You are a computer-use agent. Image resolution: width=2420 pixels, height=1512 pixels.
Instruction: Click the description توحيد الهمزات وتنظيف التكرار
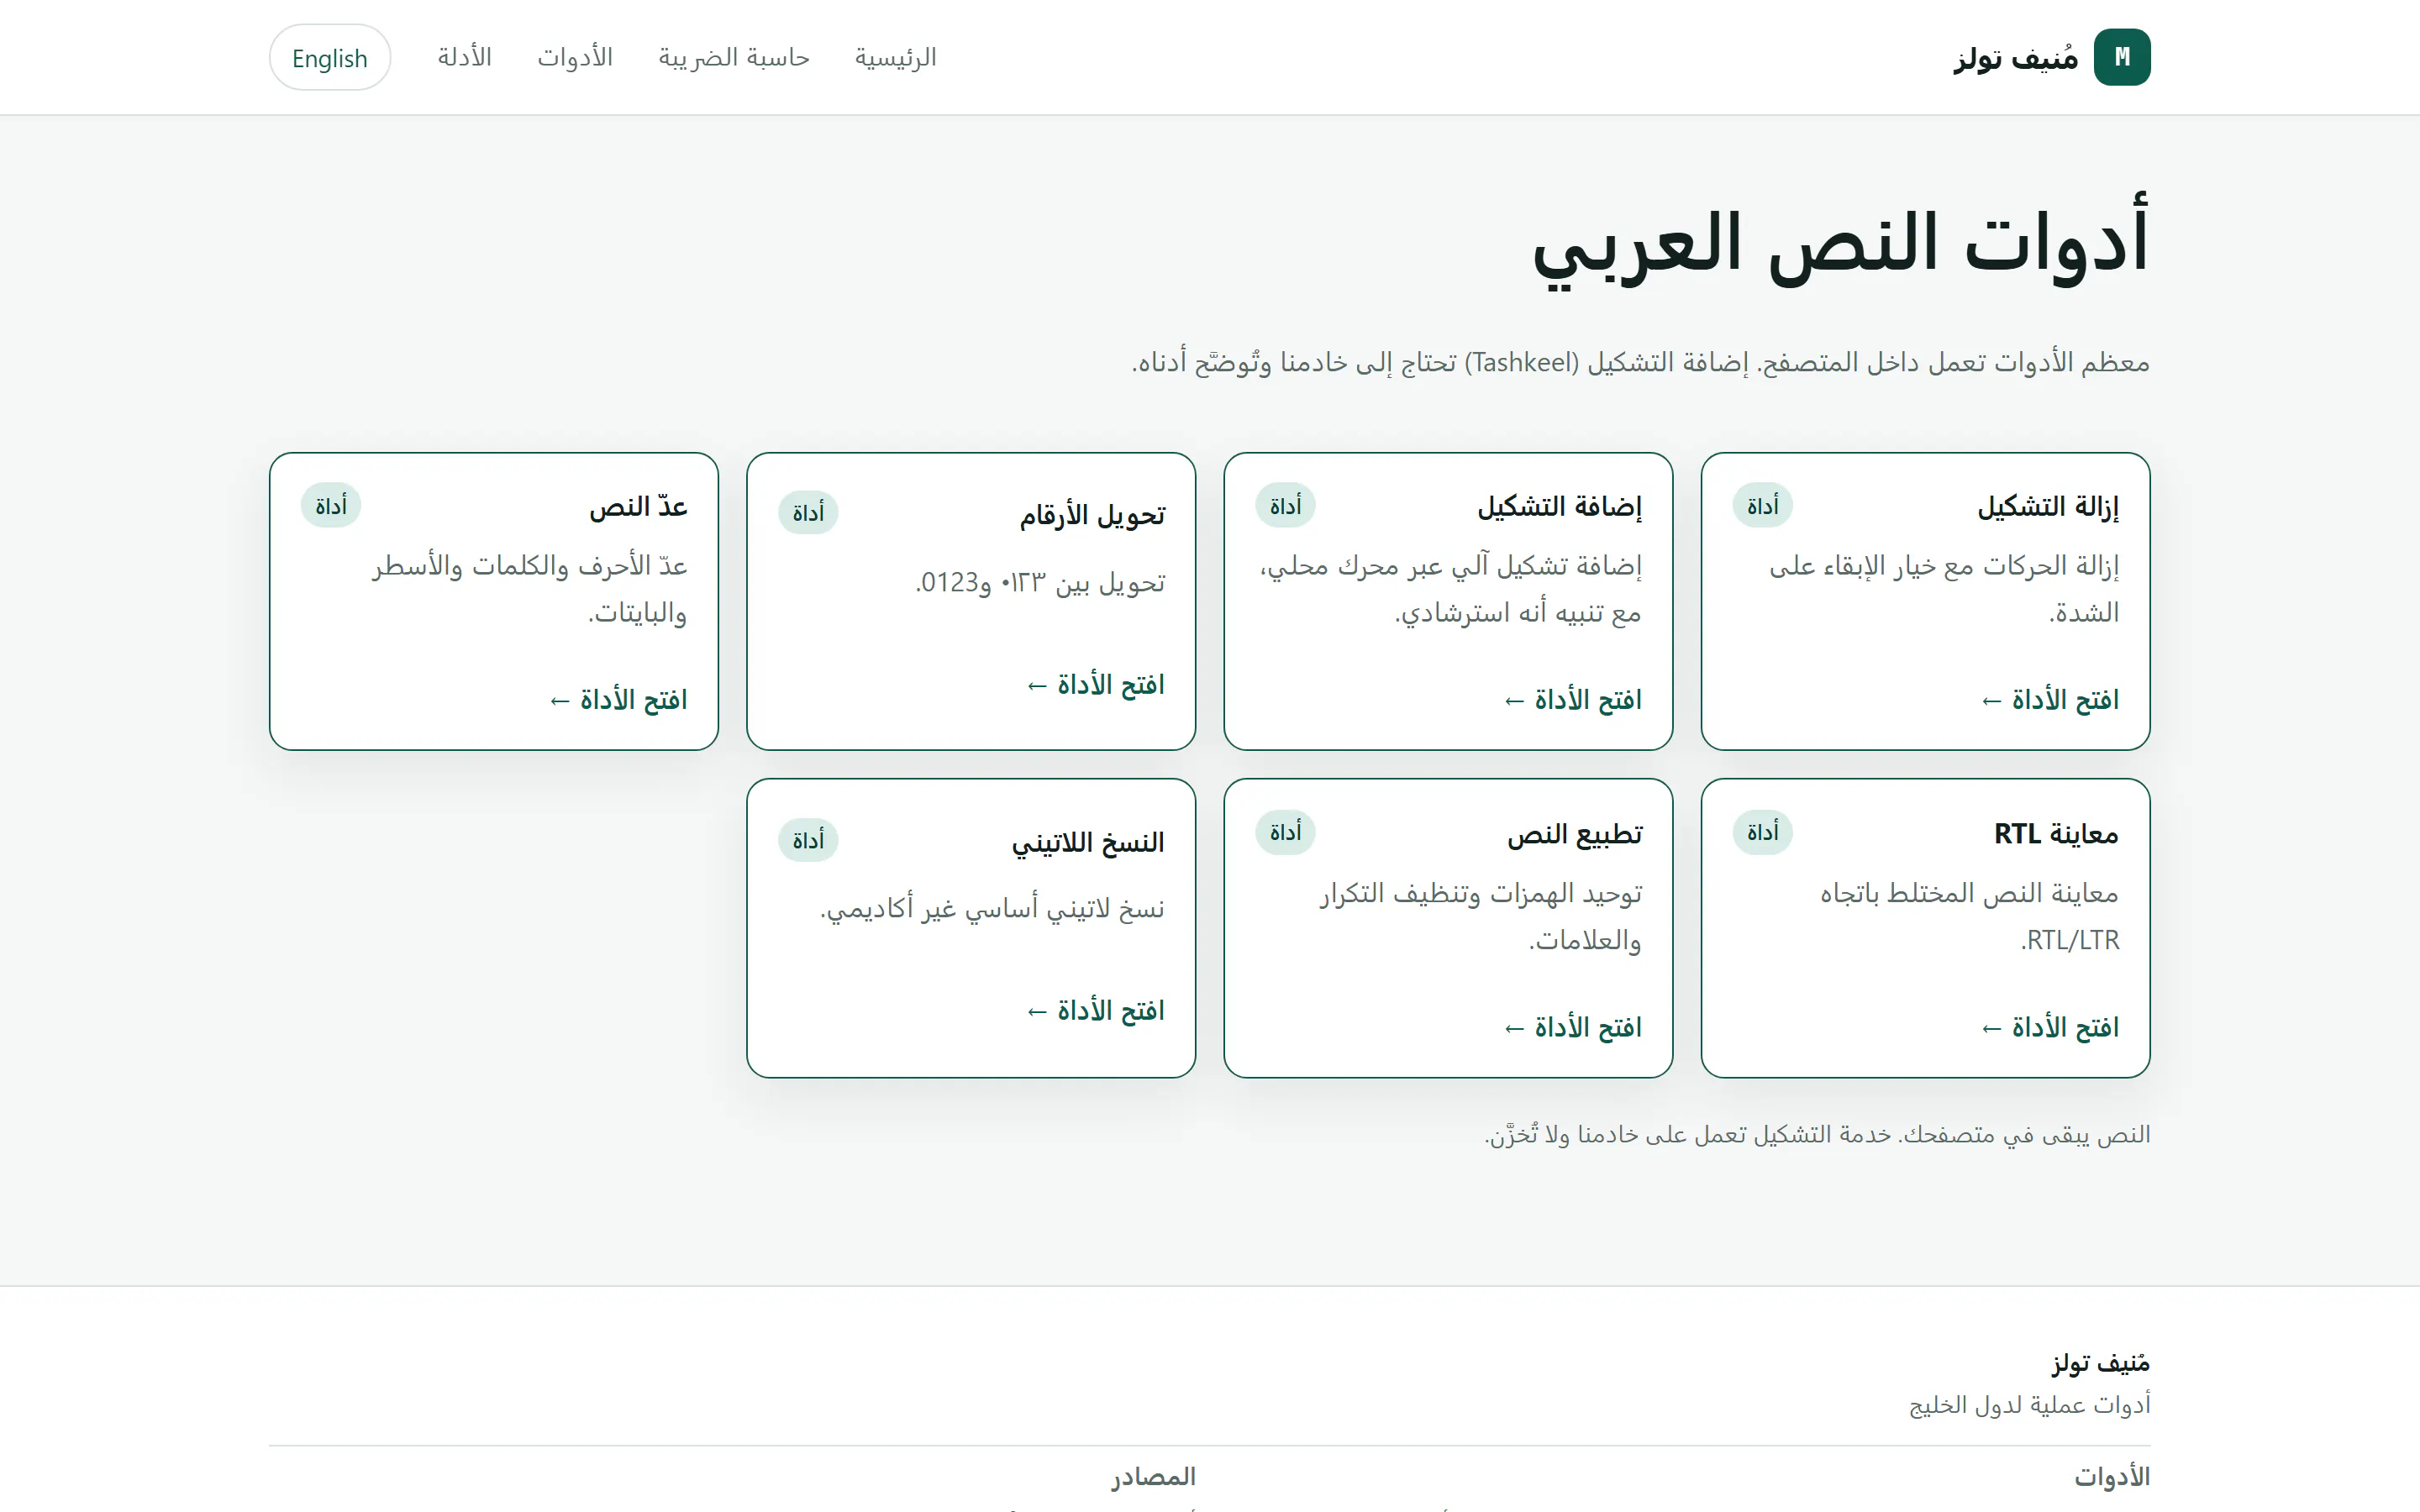[x=1480, y=916]
